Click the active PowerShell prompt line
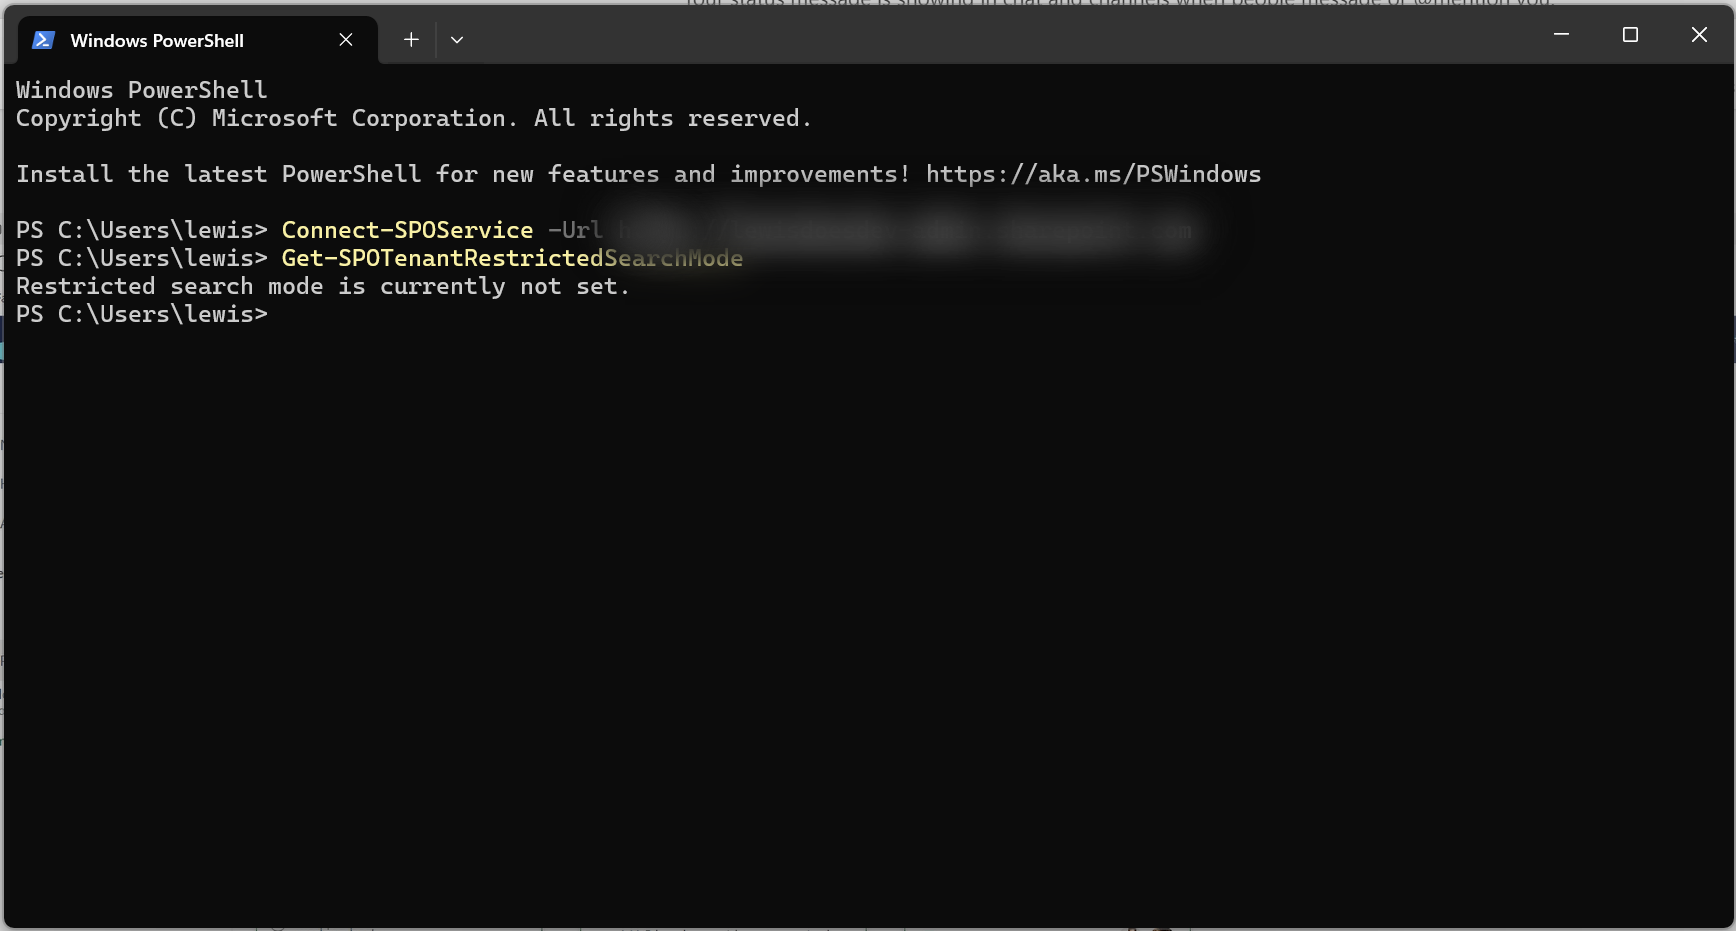 pos(140,314)
